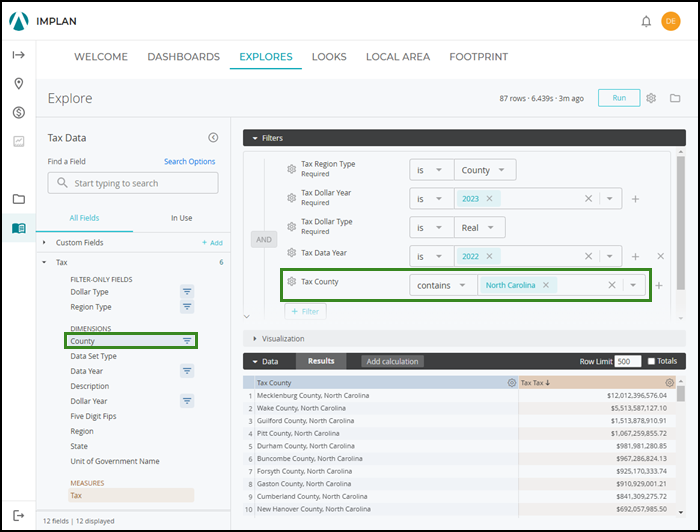Collapse the Tax field group
700x532 pixels.
point(44,262)
